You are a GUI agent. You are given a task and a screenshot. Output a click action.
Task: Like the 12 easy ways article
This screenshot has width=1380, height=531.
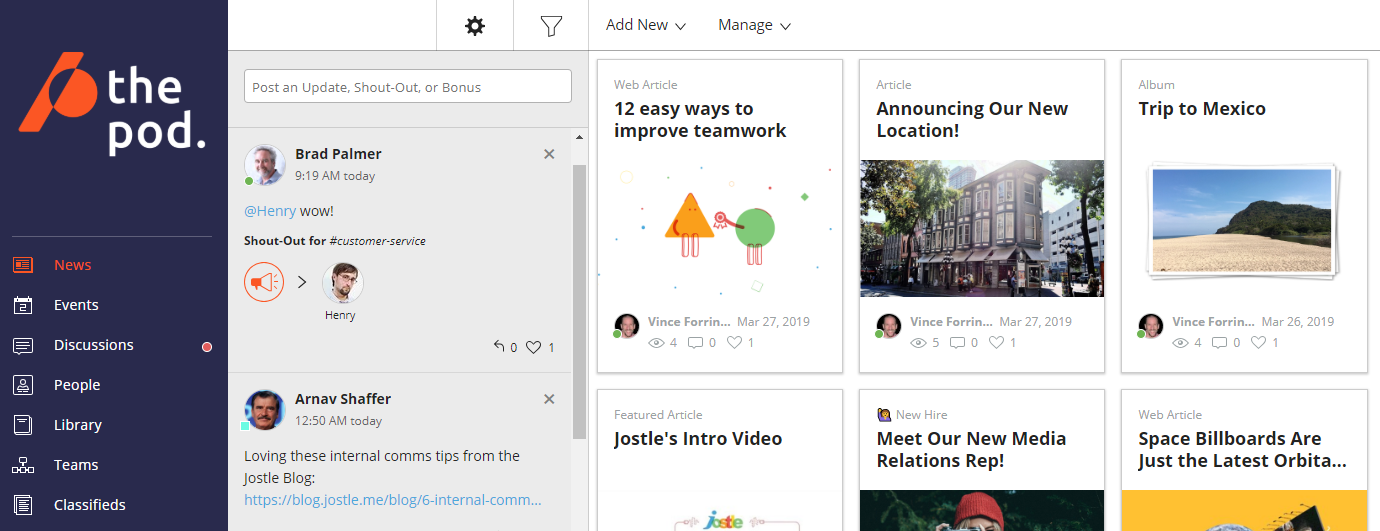point(735,342)
